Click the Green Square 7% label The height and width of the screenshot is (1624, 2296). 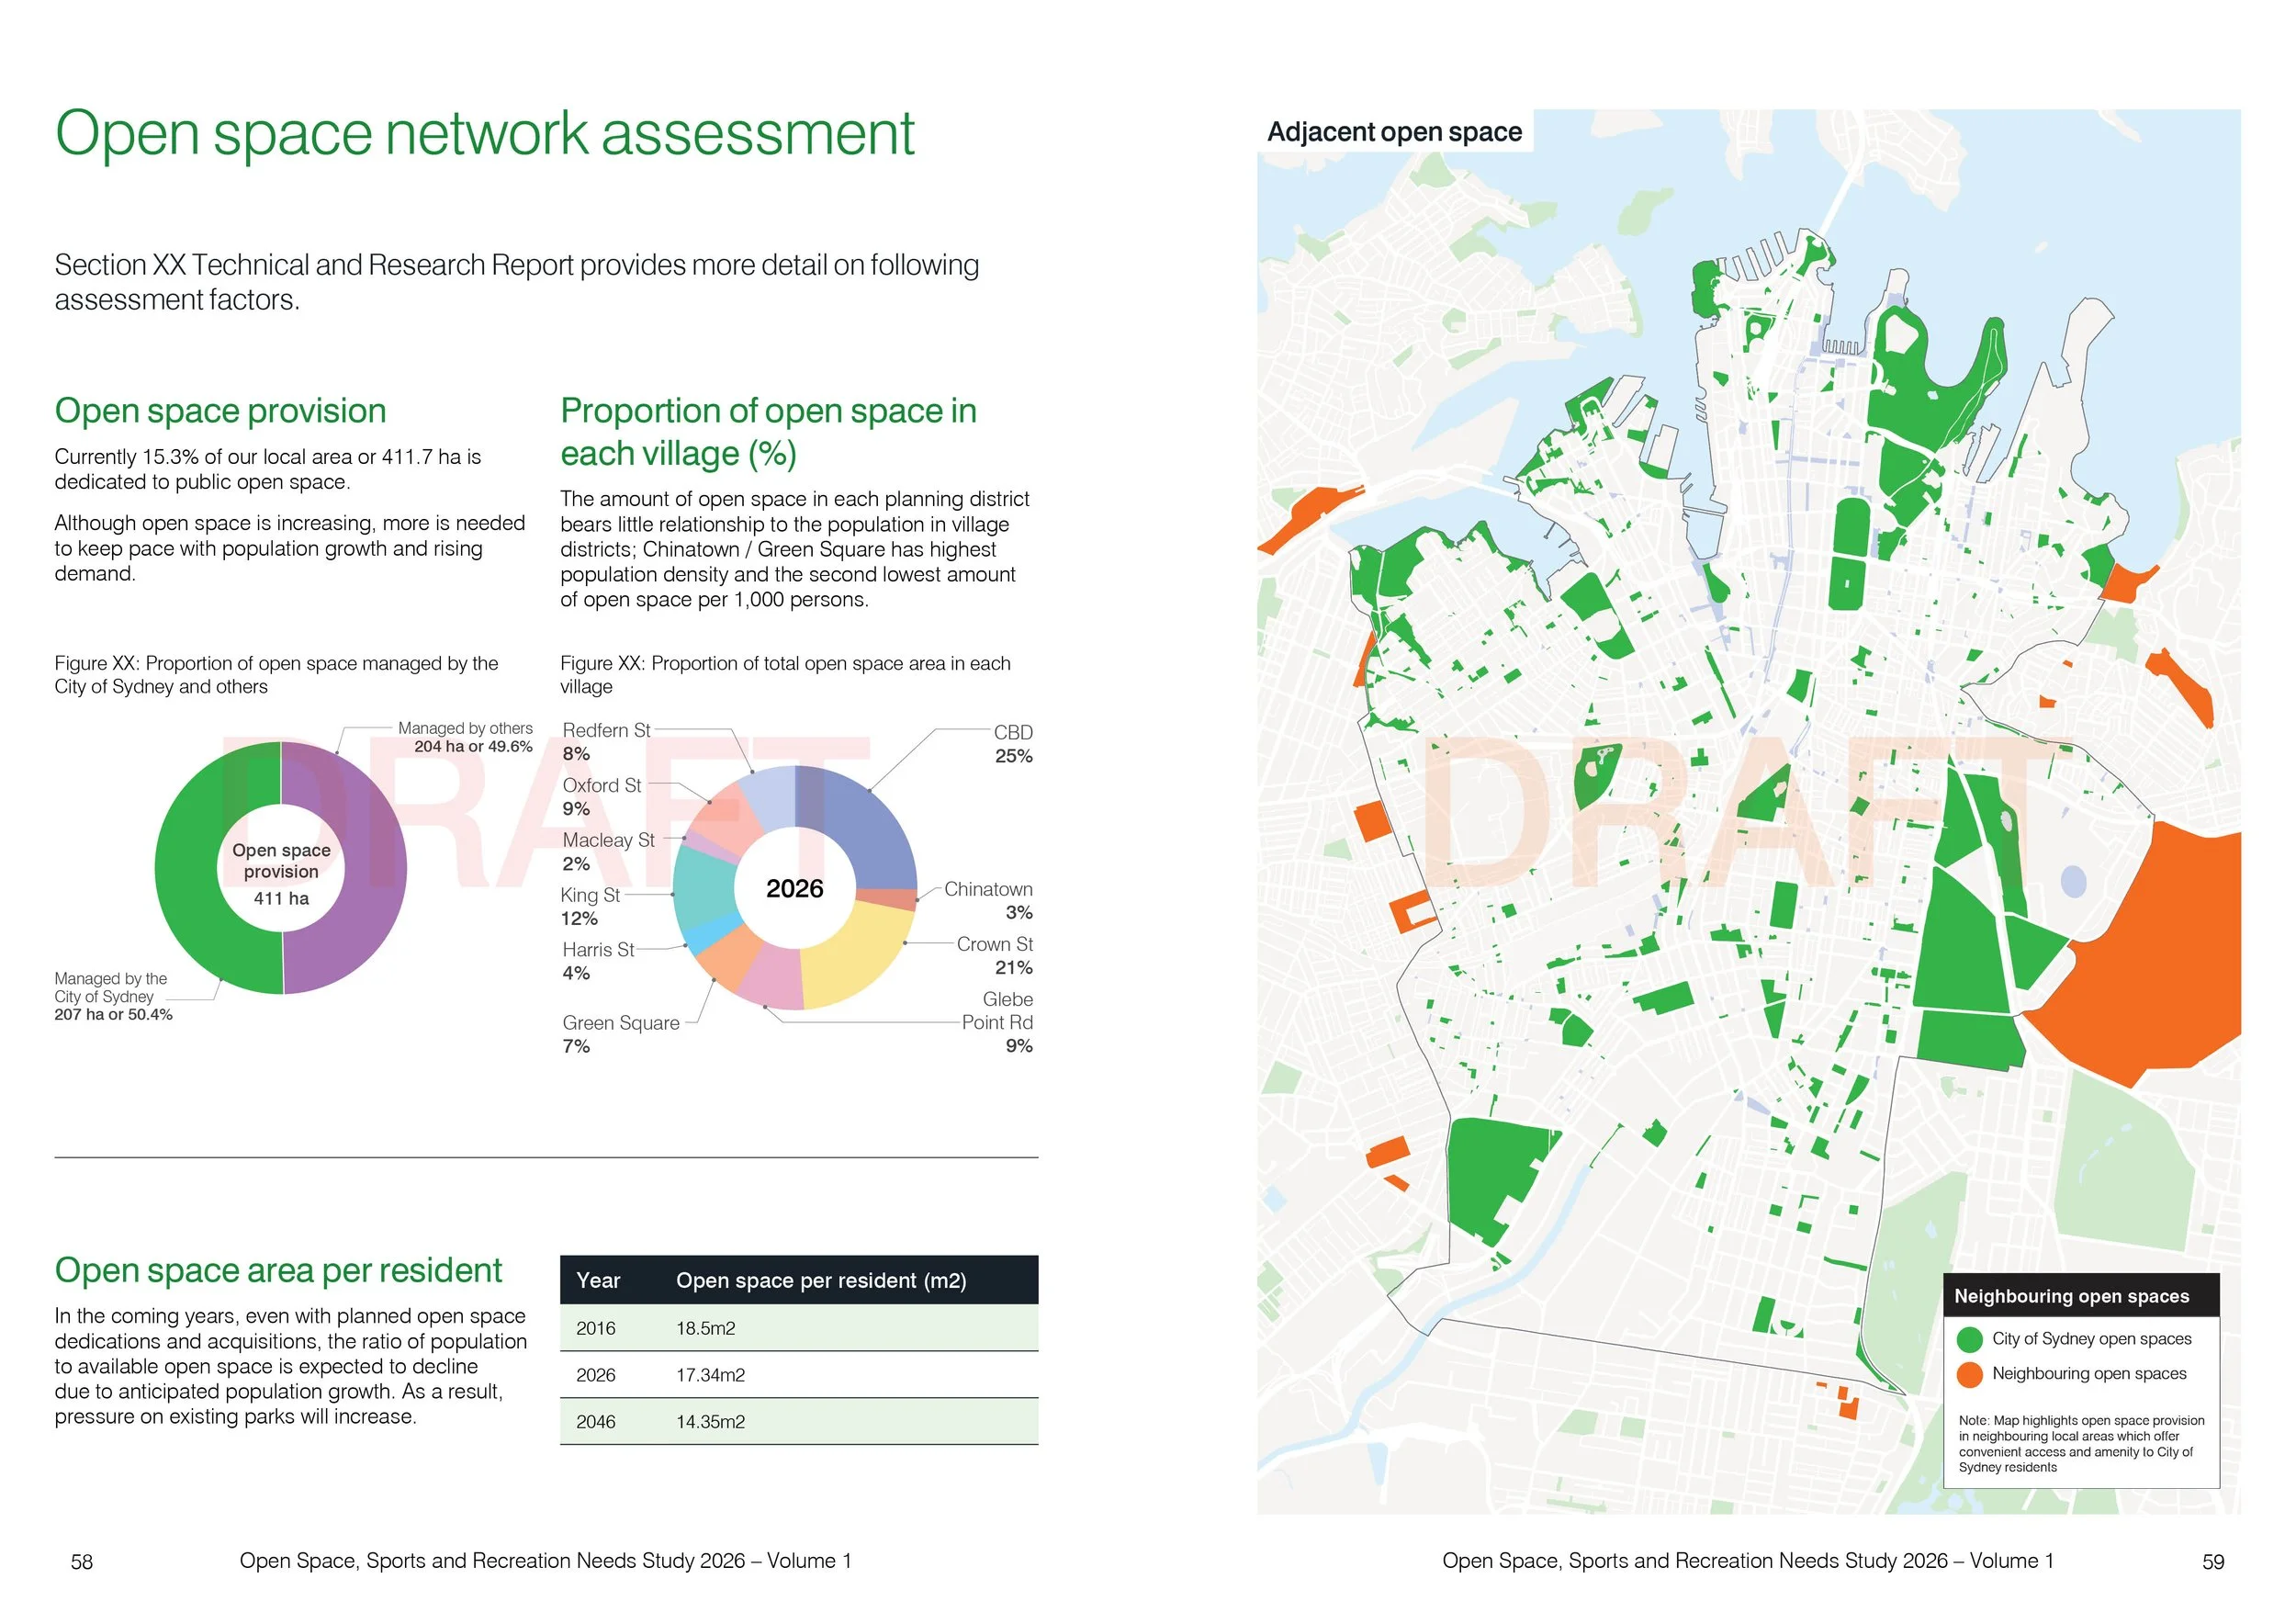(x=620, y=1033)
